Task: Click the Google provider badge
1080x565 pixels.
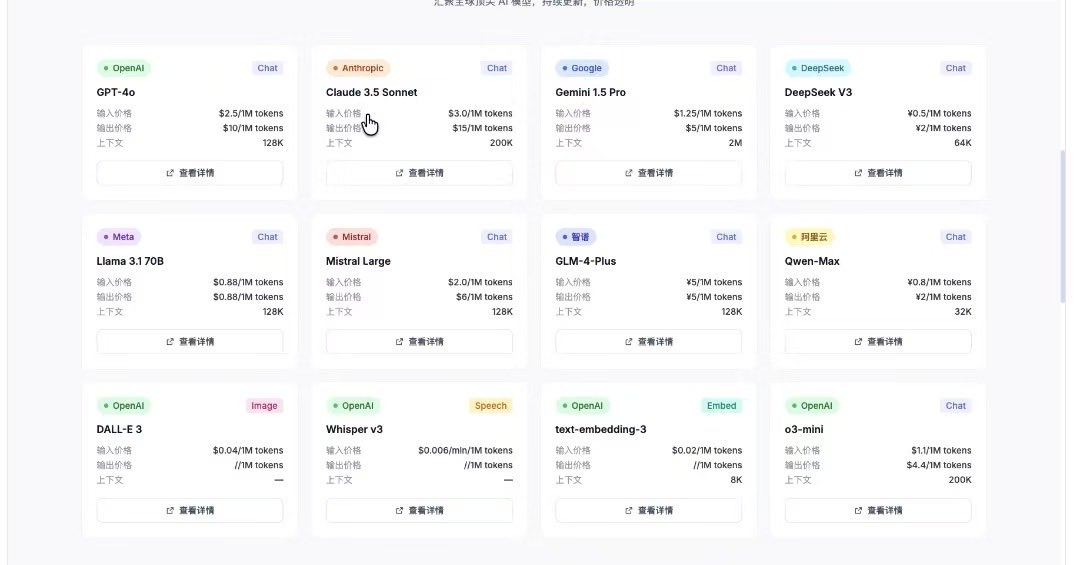Action: (582, 68)
